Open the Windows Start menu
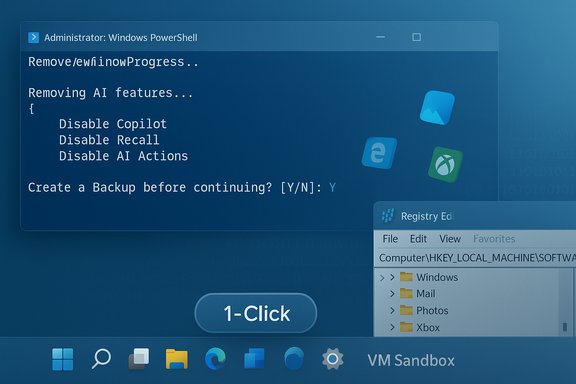 click(62, 359)
